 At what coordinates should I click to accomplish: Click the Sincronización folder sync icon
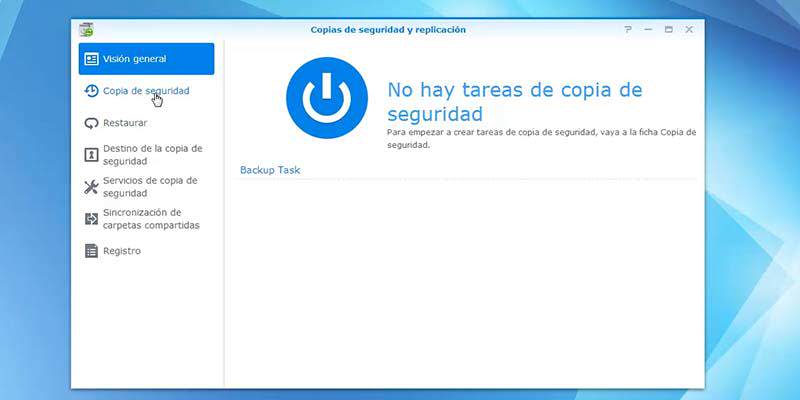[x=91, y=219]
